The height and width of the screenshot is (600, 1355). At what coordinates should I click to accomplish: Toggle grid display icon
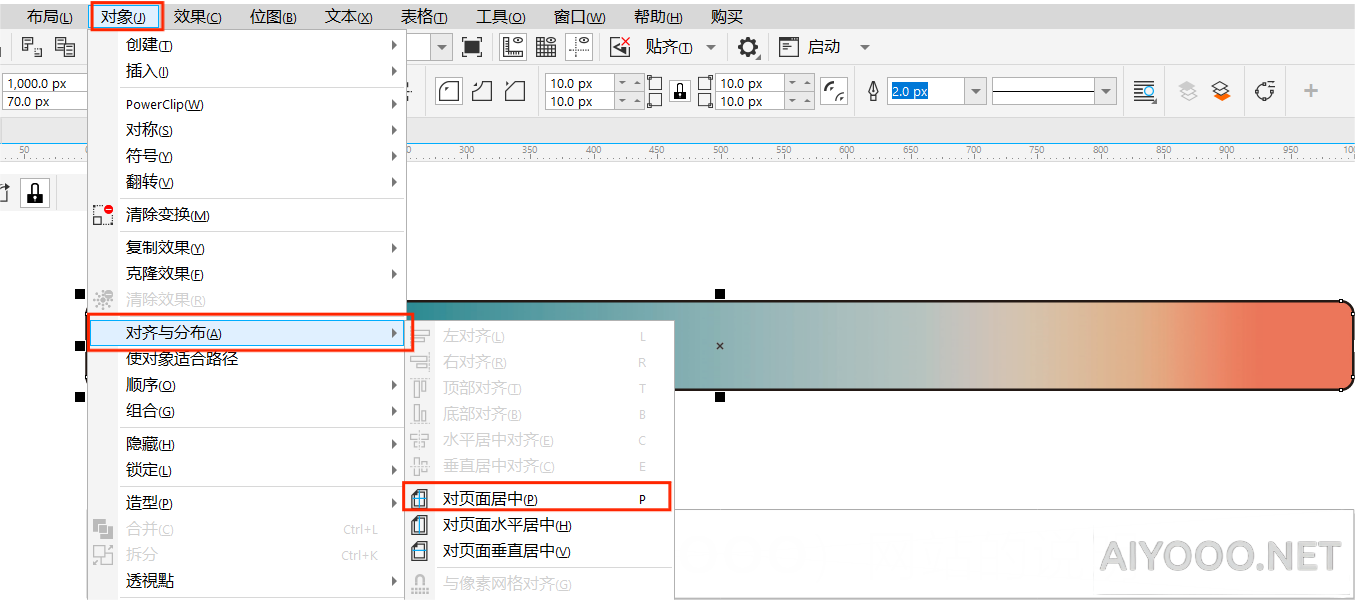[546, 47]
